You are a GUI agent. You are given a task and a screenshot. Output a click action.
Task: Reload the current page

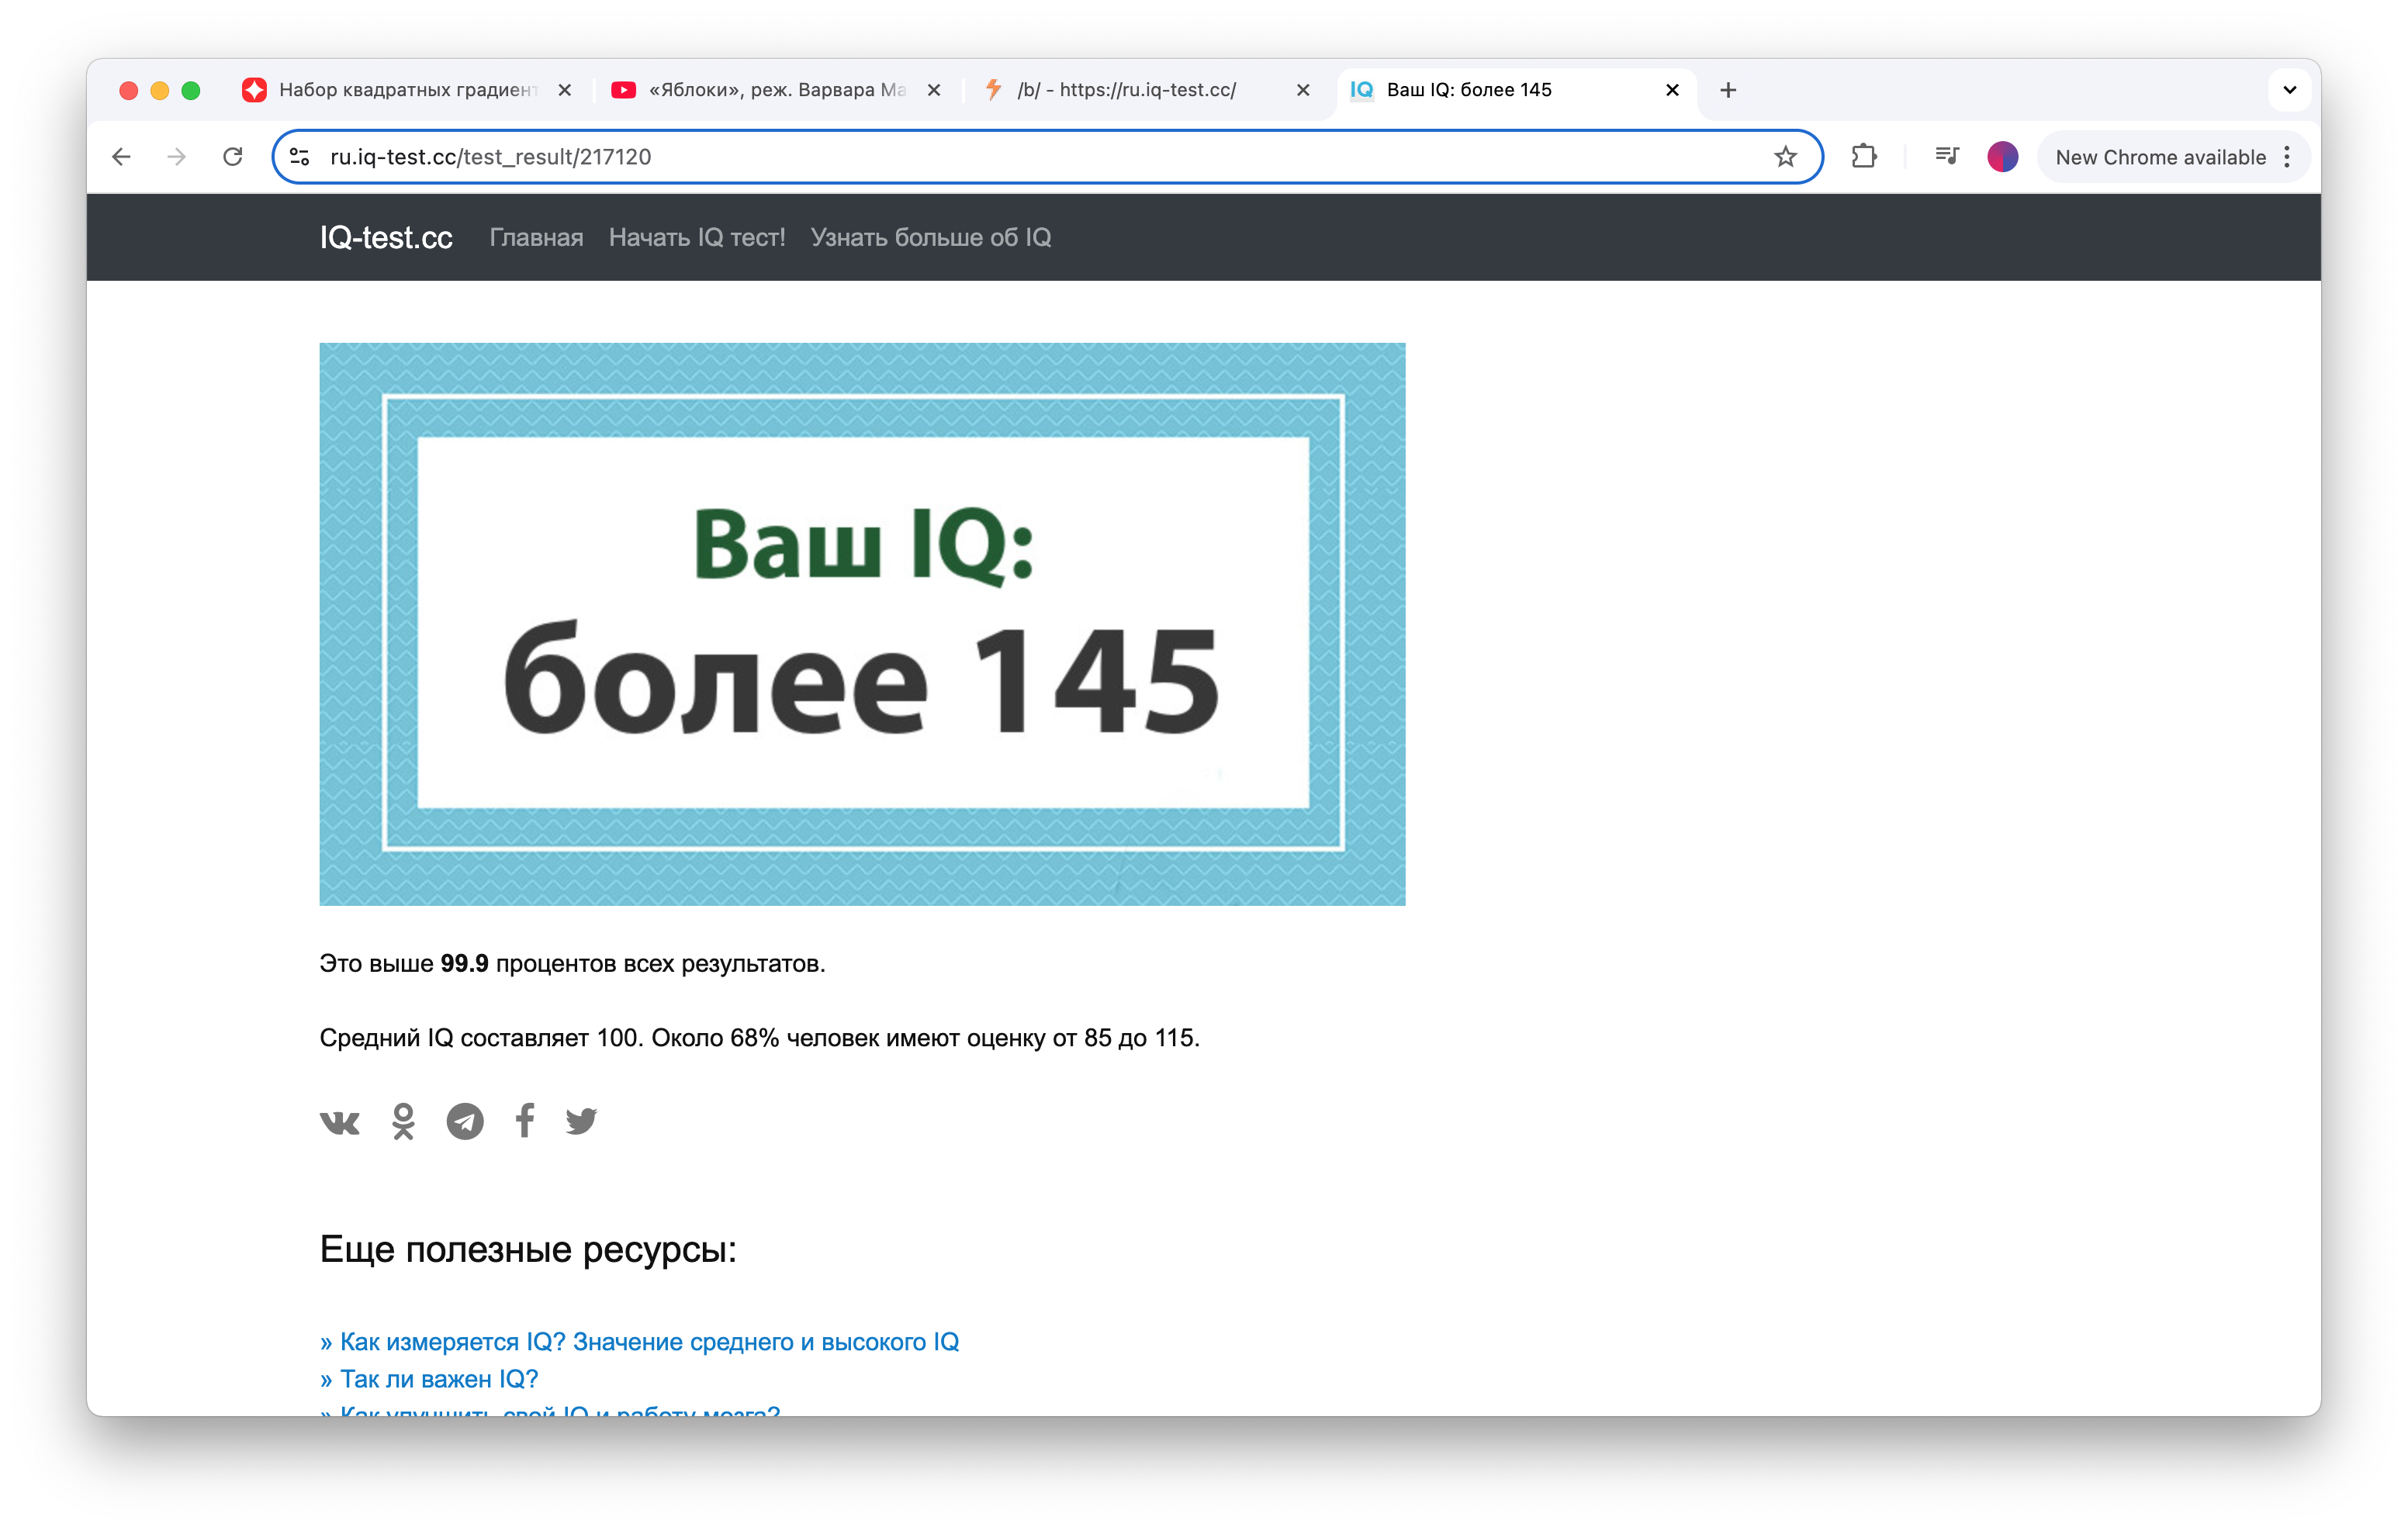click(x=233, y=157)
